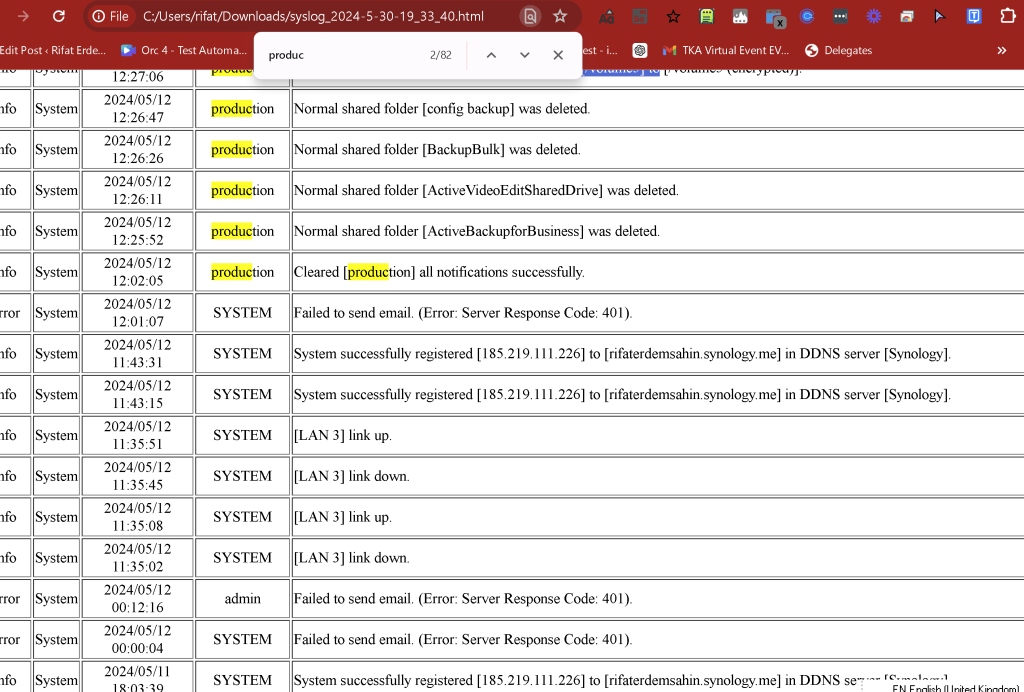Open the stacked Chrome windows extension icon
The width and height of the screenshot is (1024, 692).
907,16
